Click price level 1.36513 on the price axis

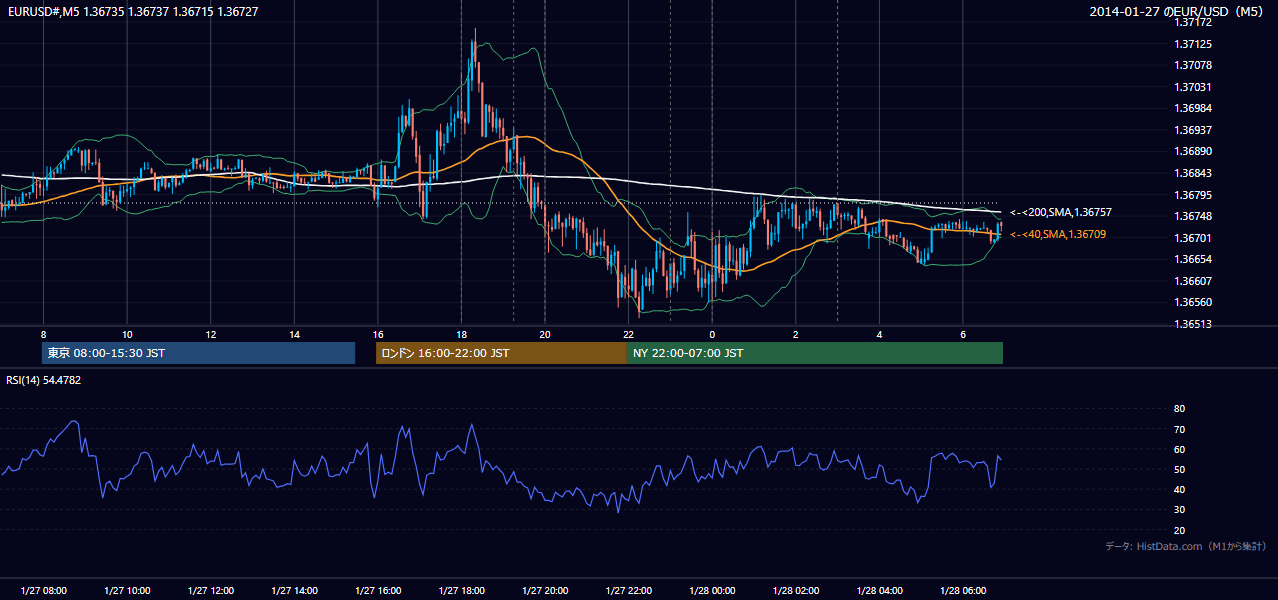click(1194, 324)
